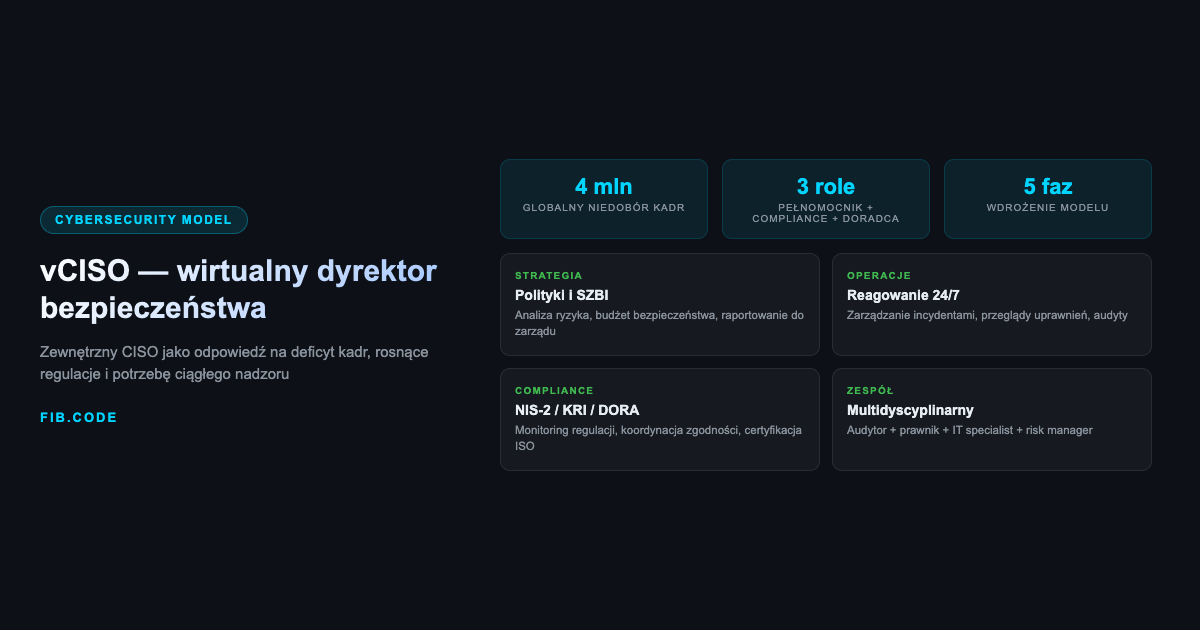This screenshot has height=630, width=1200.
Task: Select the vCISO main heading
Action: (238, 289)
